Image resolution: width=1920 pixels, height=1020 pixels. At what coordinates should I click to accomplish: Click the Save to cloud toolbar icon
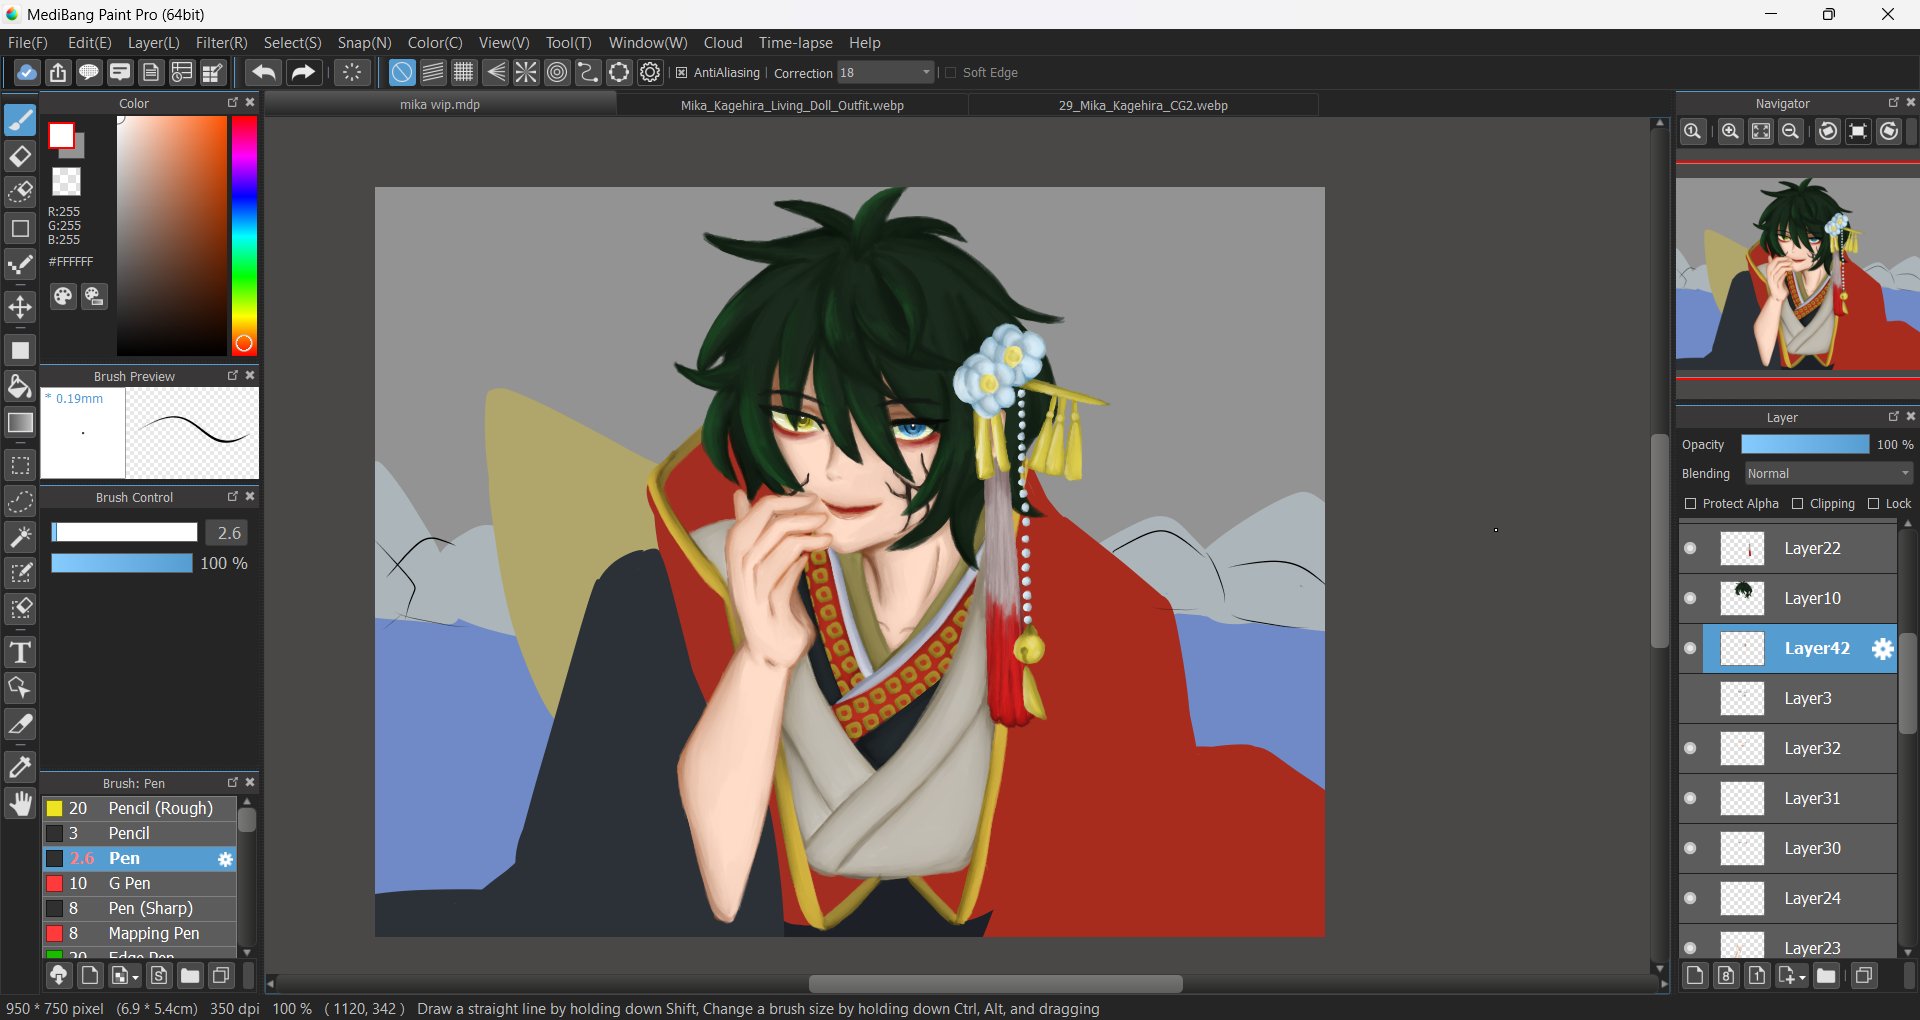[x=27, y=72]
